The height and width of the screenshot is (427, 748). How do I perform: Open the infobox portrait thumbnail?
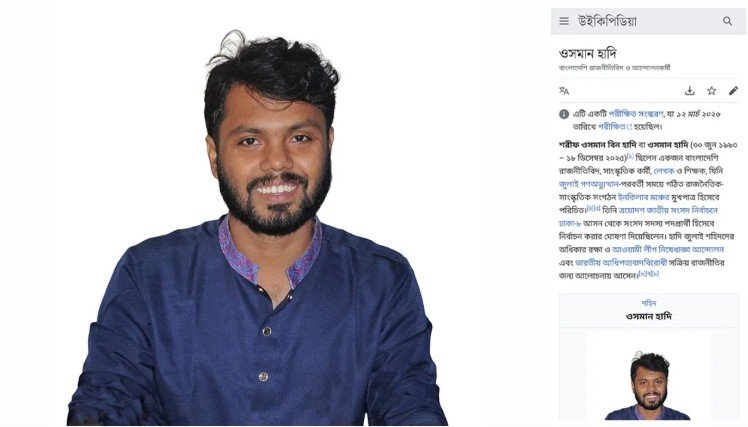(x=649, y=385)
